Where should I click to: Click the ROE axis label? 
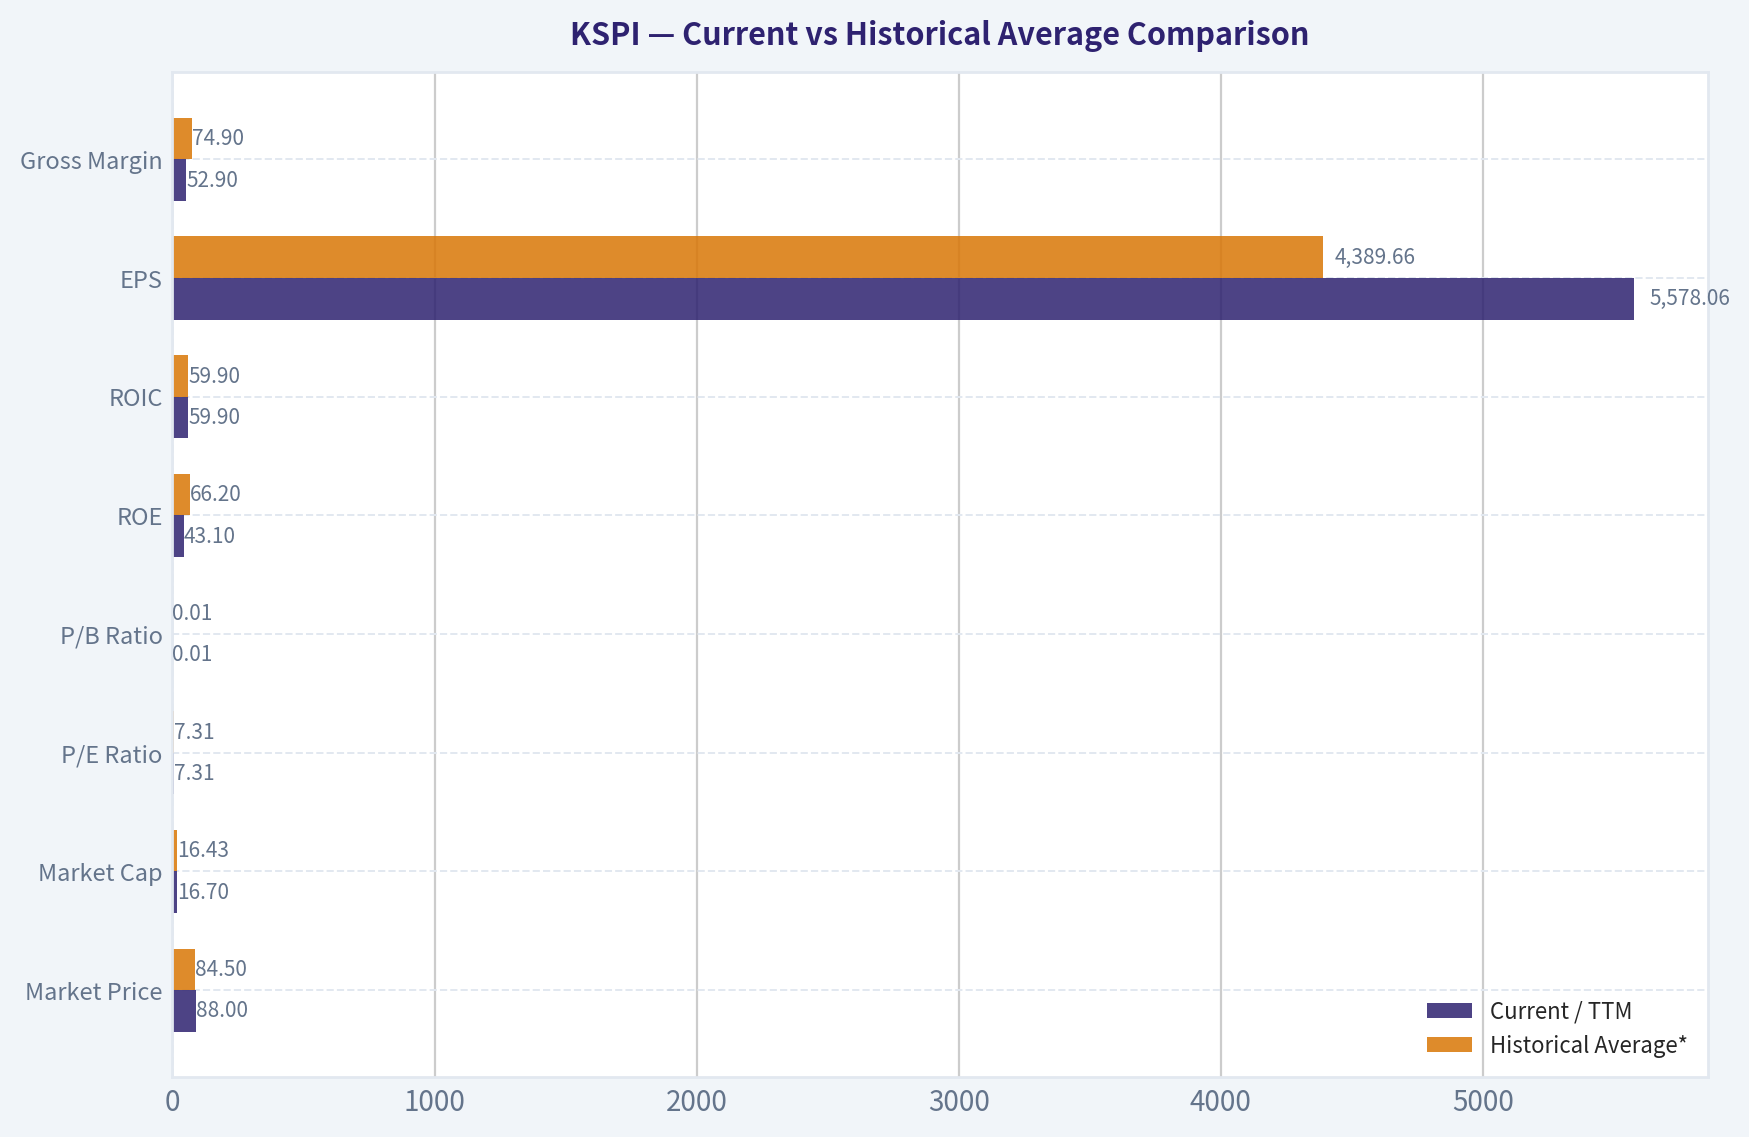[140, 517]
